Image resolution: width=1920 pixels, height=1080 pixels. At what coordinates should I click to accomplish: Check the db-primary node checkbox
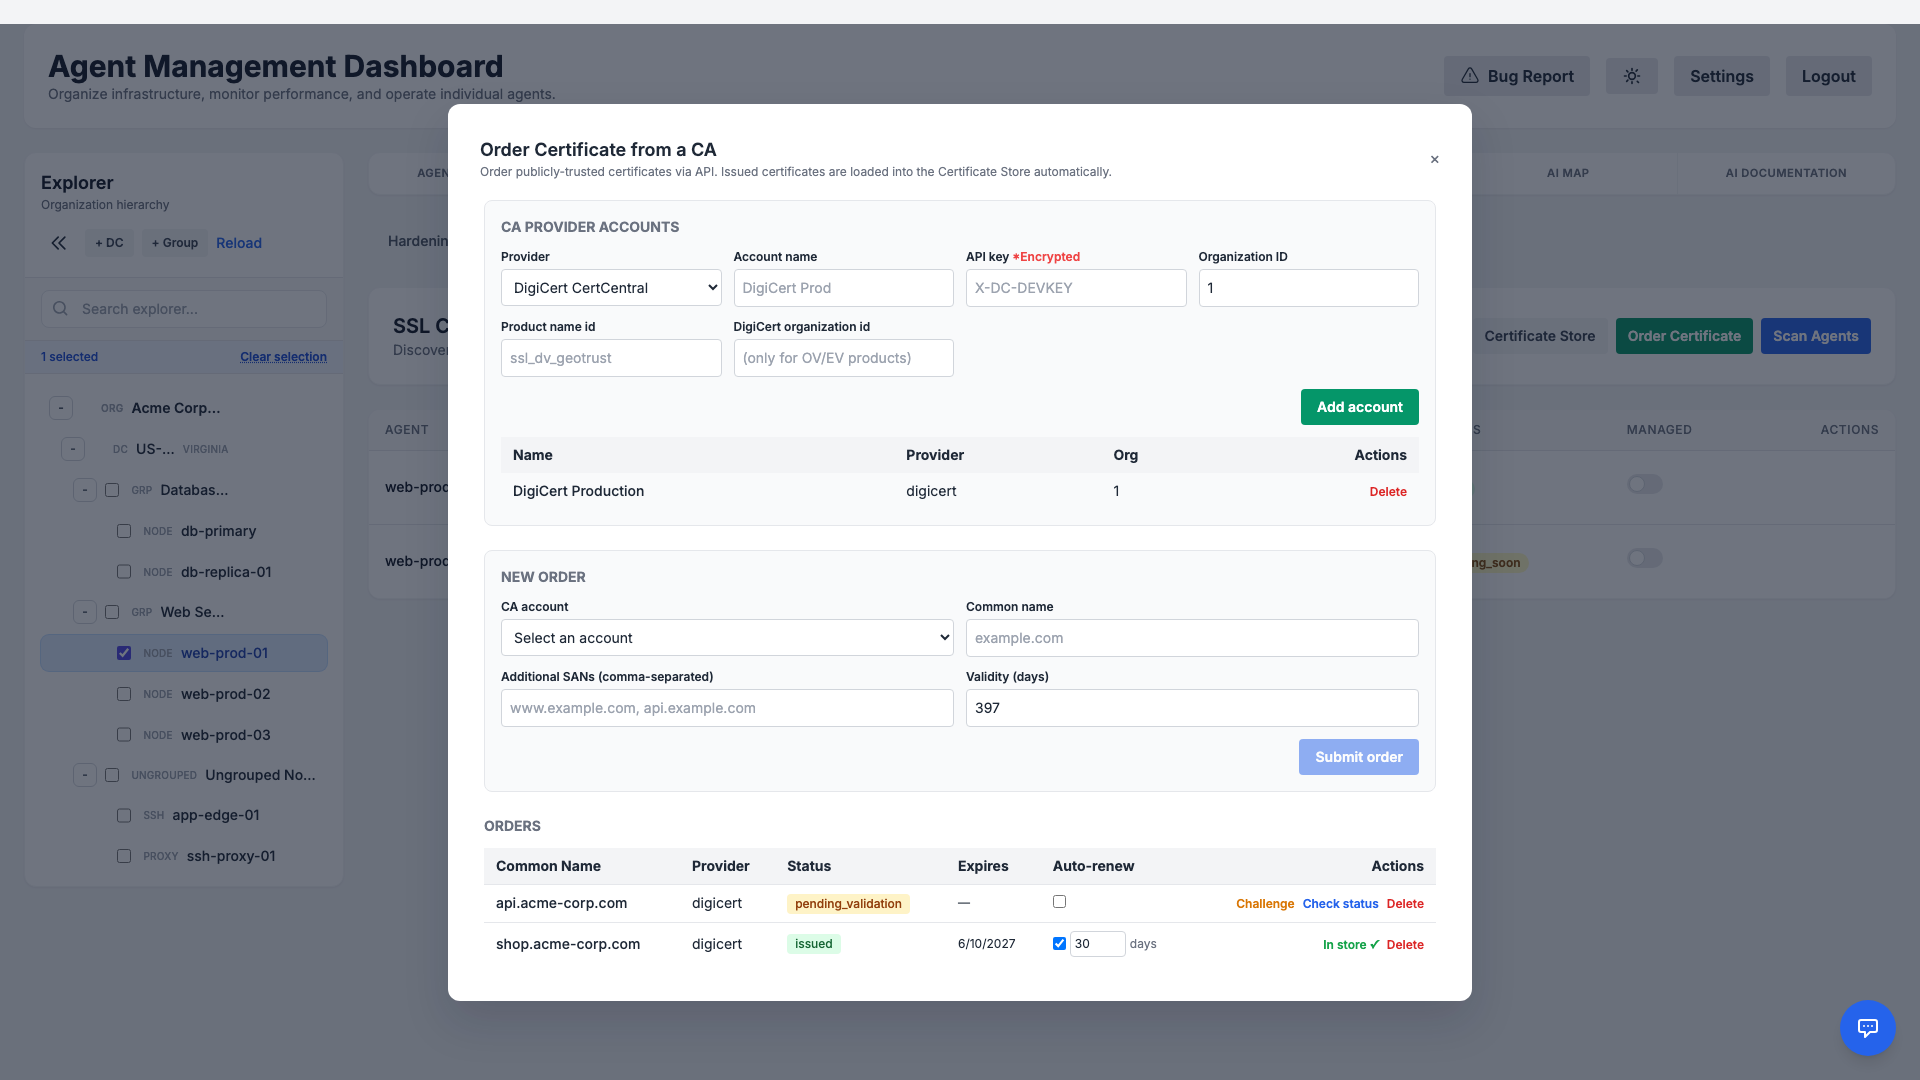[x=124, y=531]
